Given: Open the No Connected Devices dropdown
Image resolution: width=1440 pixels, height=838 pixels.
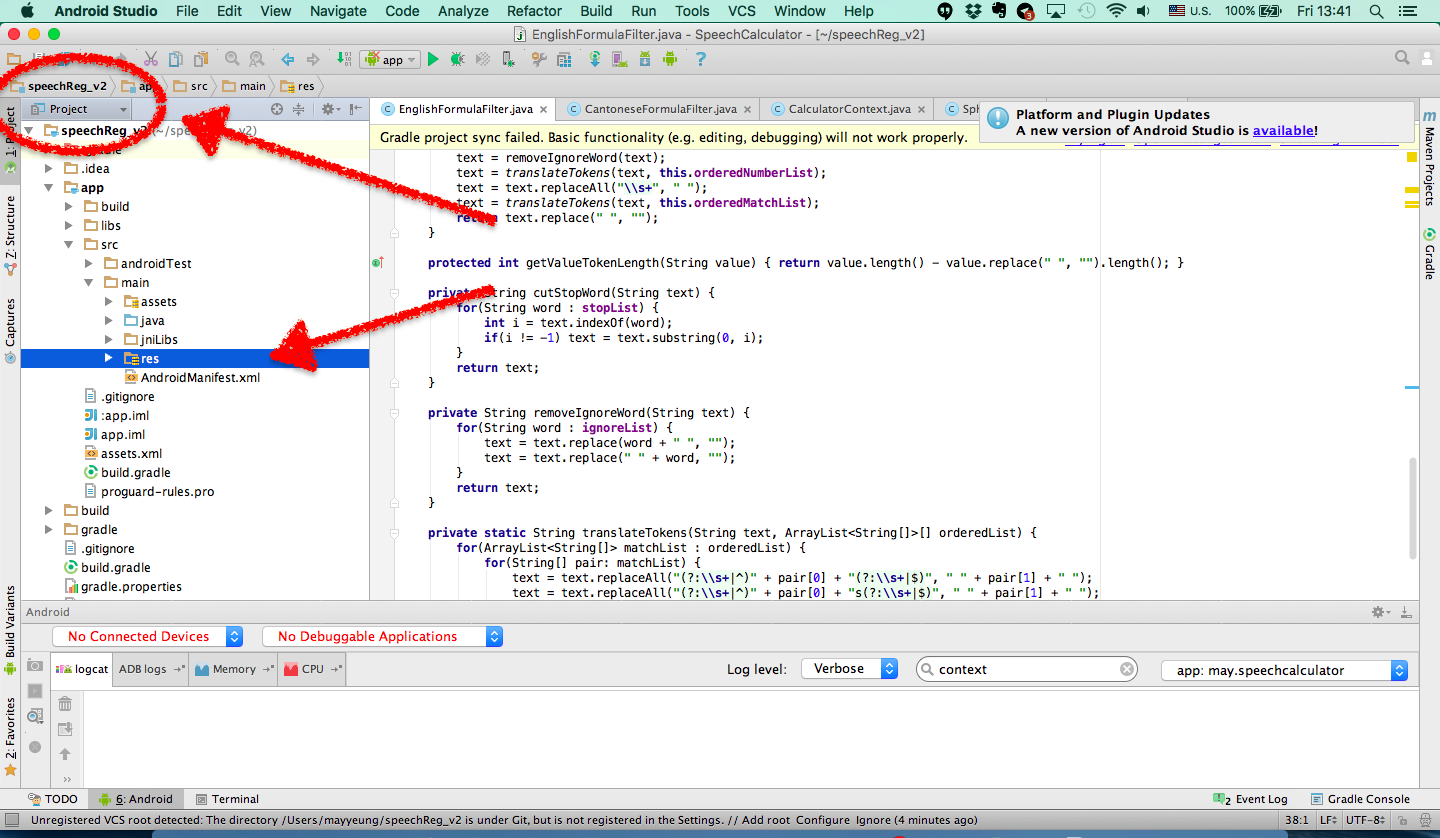Looking at the screenshot, I should click(x=148, y=636).
